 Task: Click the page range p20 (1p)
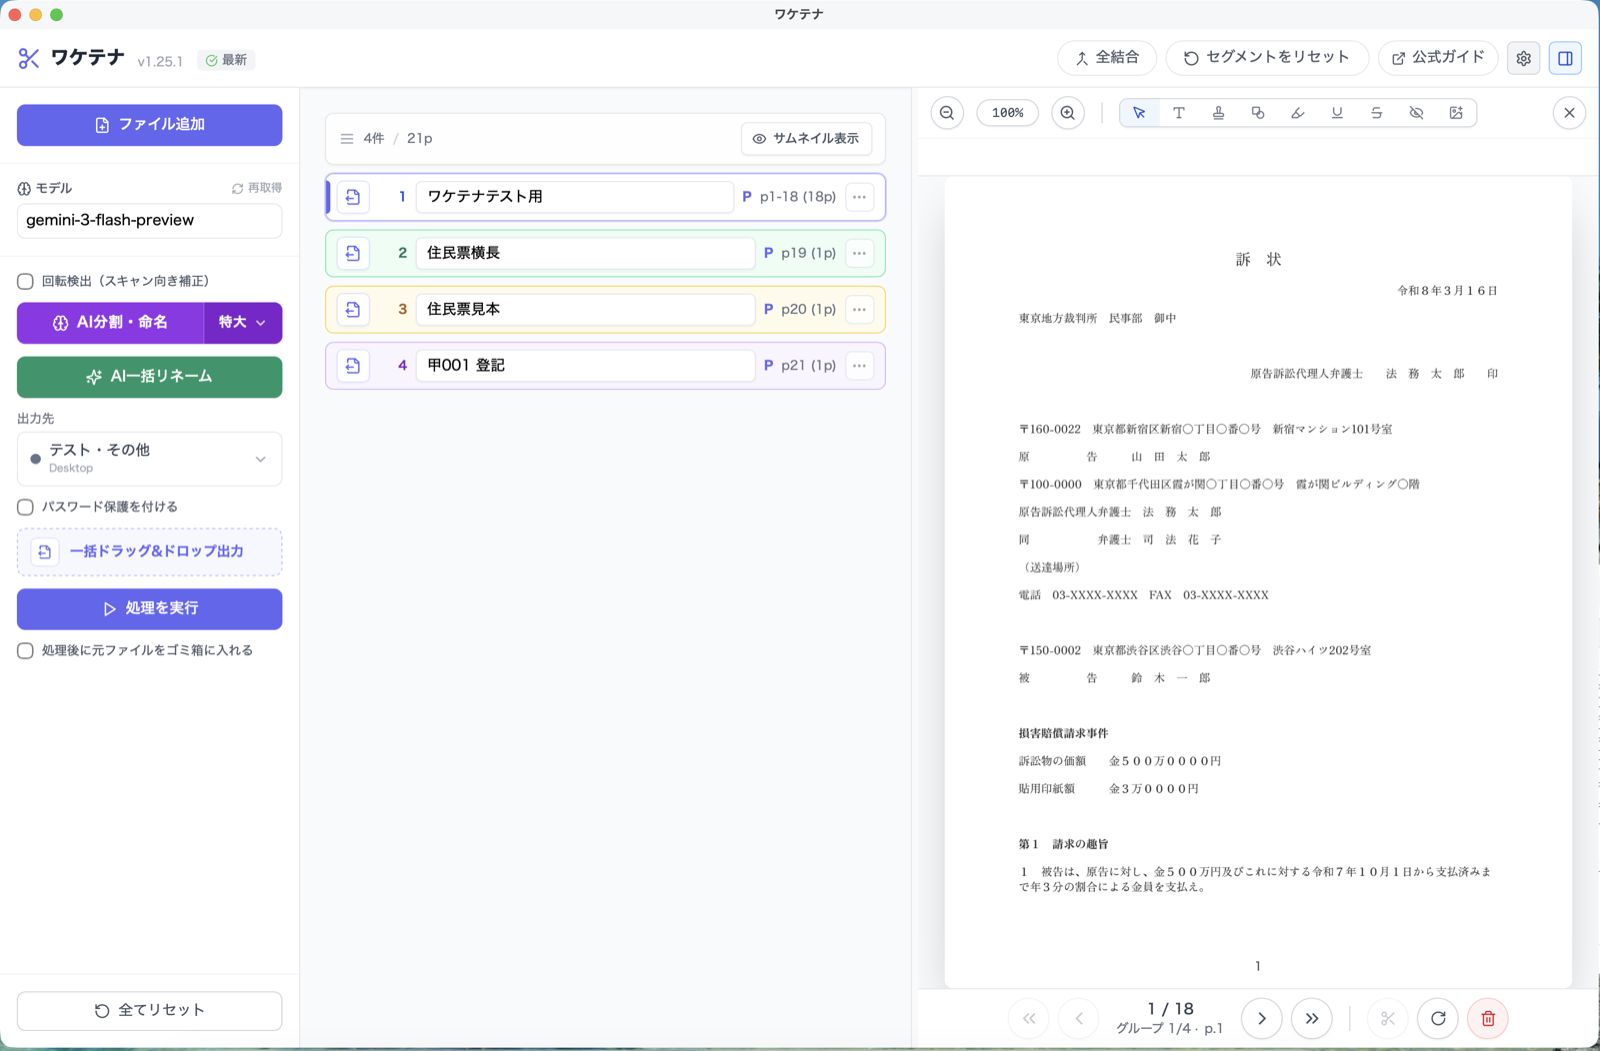809,309
